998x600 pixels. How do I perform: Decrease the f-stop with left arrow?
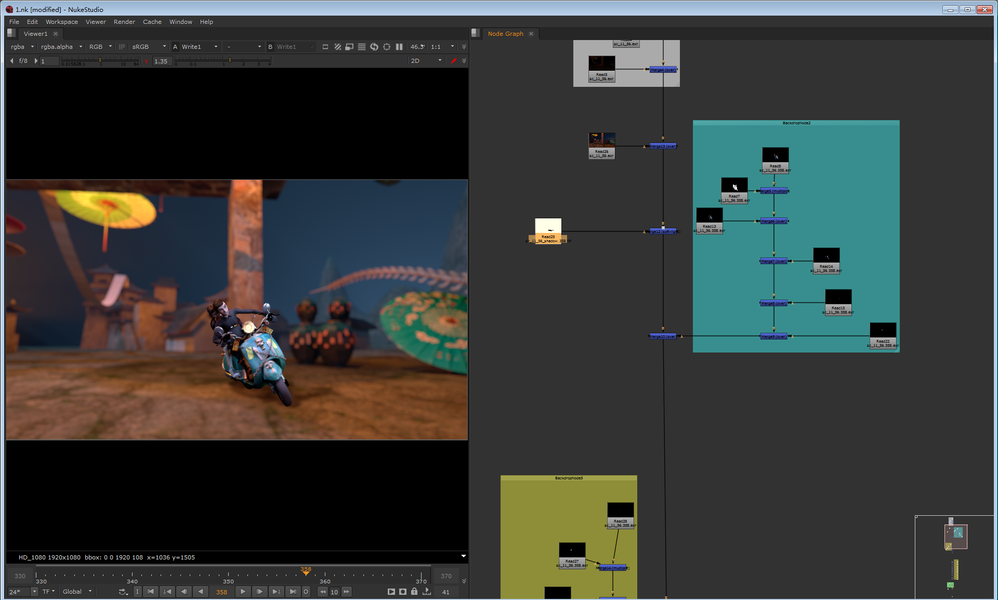click(11, 61)
